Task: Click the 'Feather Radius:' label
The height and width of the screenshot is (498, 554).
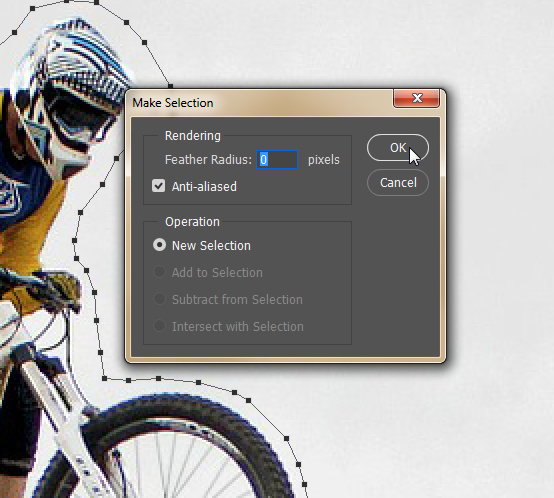Action: [x=208, y=160]
